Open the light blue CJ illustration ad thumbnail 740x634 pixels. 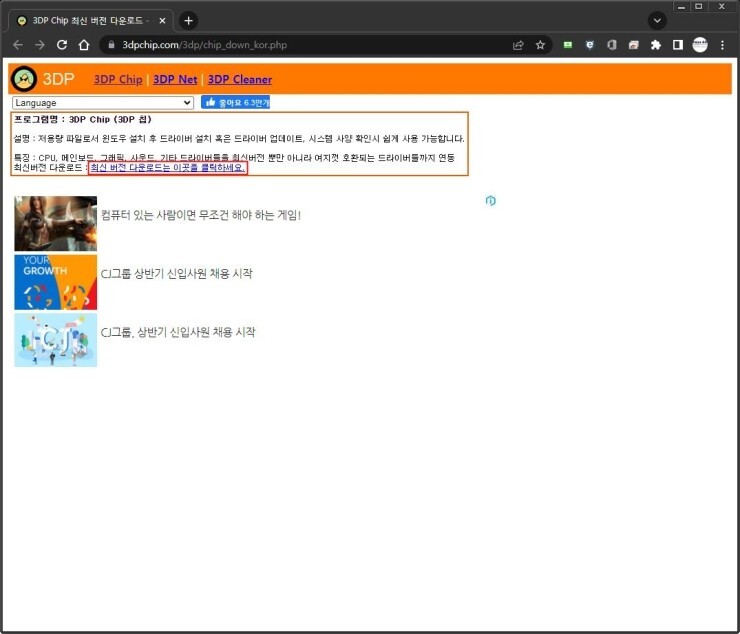pos(56,340)
